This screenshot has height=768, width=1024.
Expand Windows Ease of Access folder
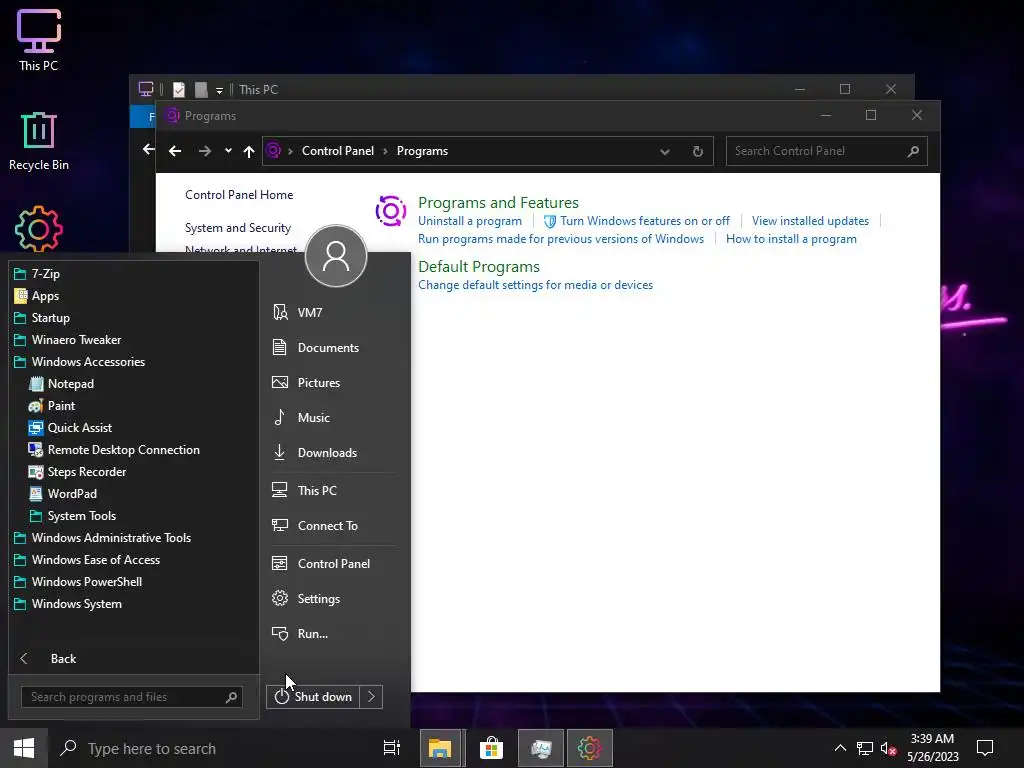click(87, 560)
